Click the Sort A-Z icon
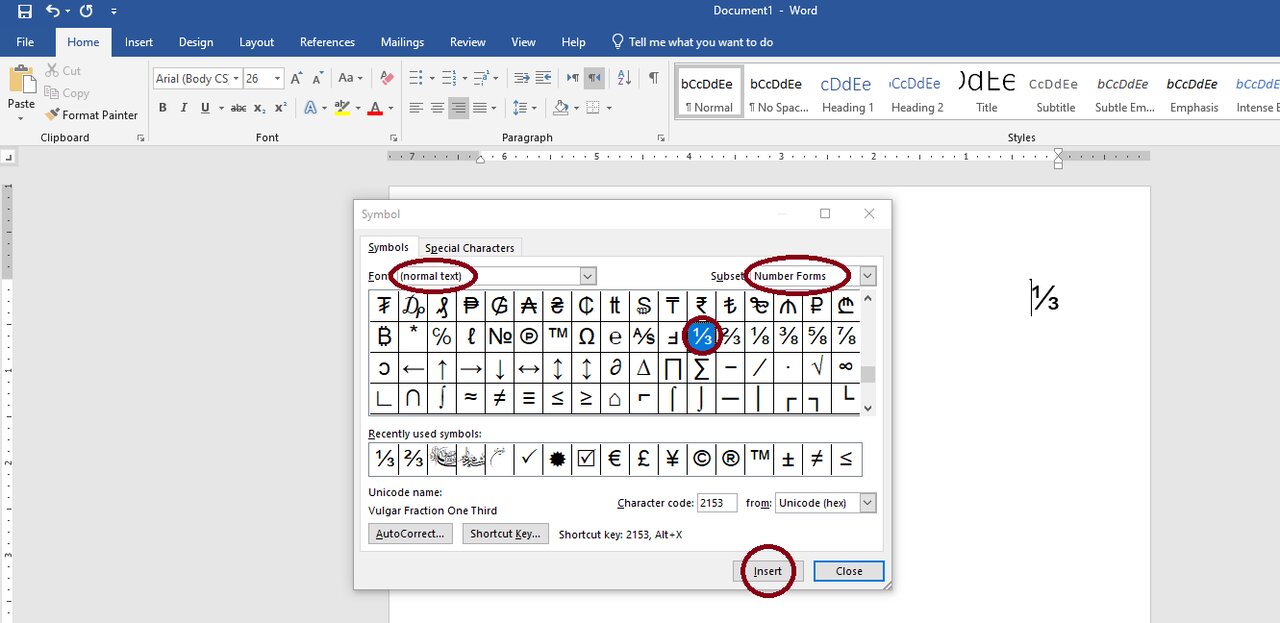 (624, 78)
